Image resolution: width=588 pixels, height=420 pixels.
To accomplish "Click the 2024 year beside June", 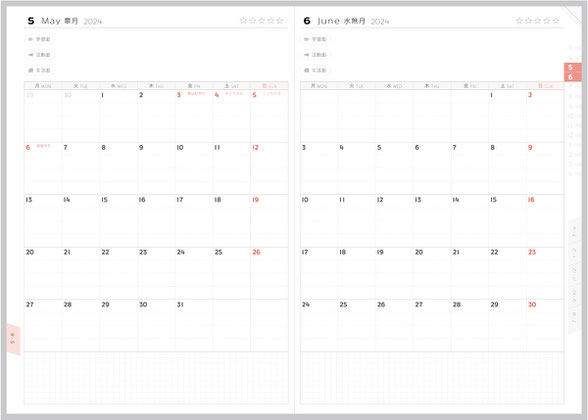I will (x=380, y=22).
